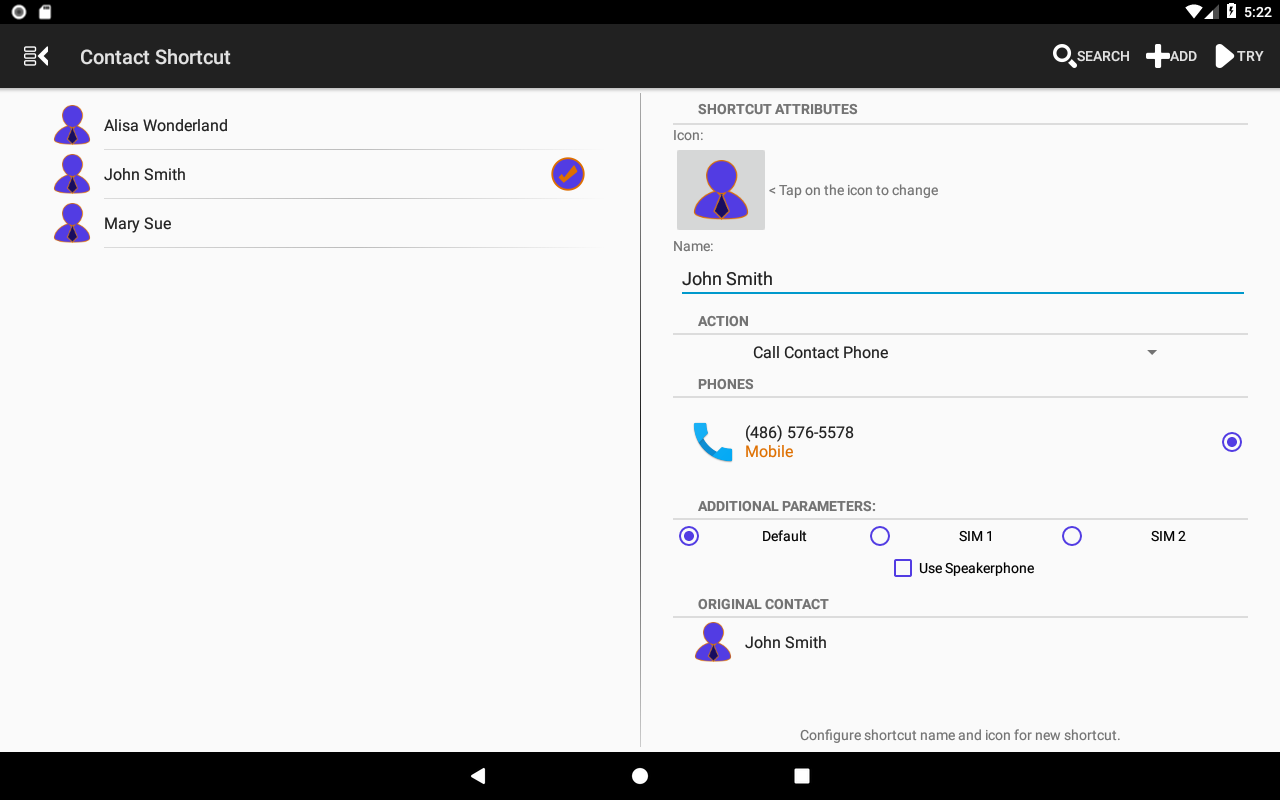Click Alisa Wonderland's avatar icon
The width and height of the screenshot is (1280, 800).
(72, 125)
